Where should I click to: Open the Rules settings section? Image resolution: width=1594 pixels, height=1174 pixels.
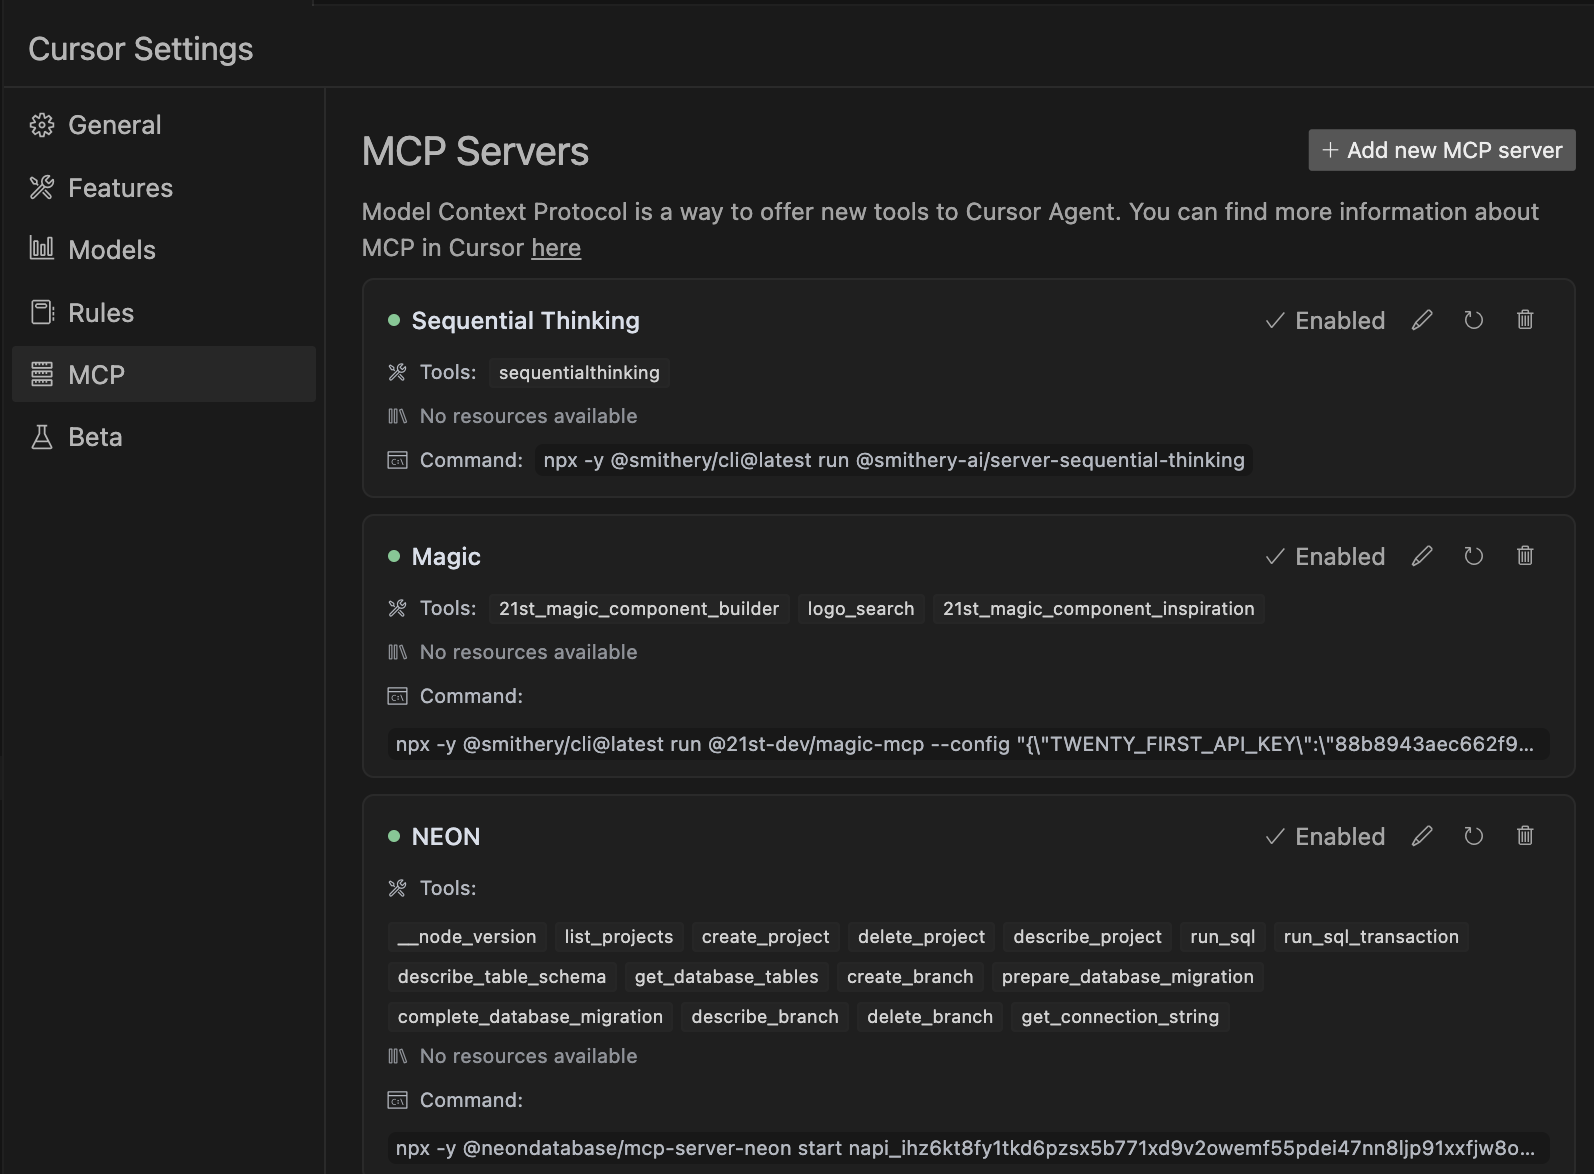click(x=100, y=313)
